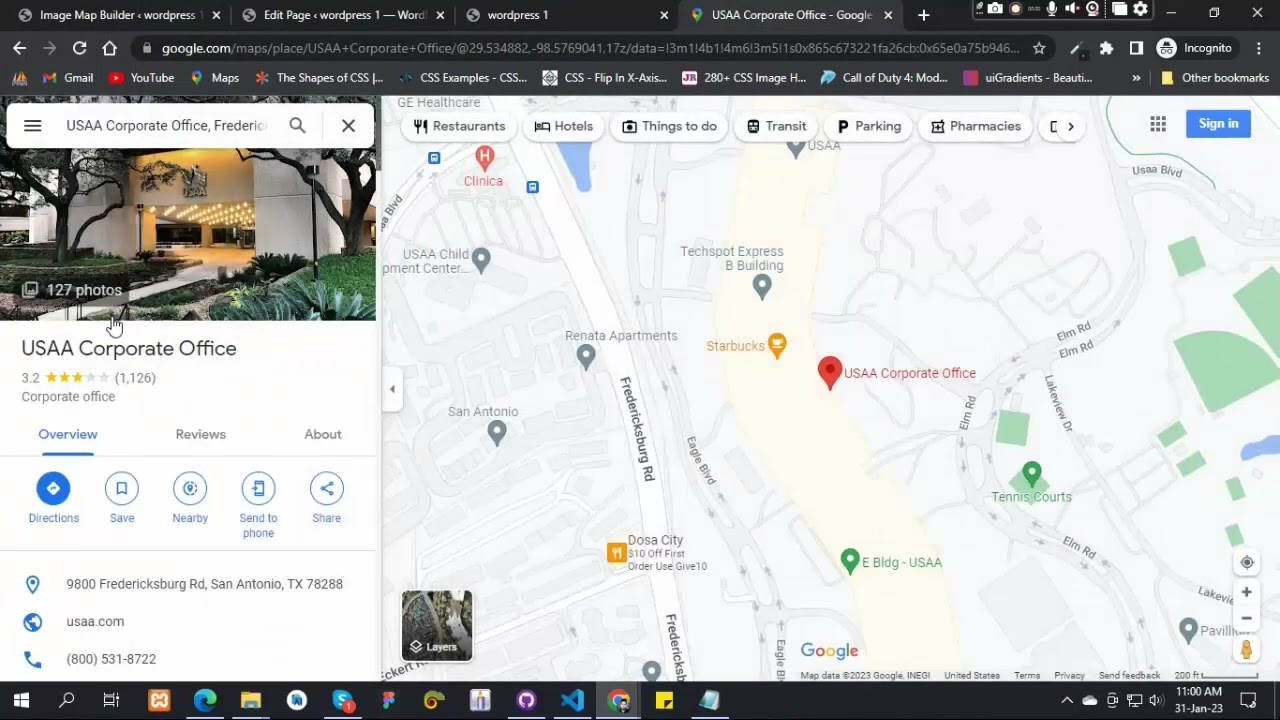Open the usaa.com website link
1280x720 pixels.
[x=95, y=622]
